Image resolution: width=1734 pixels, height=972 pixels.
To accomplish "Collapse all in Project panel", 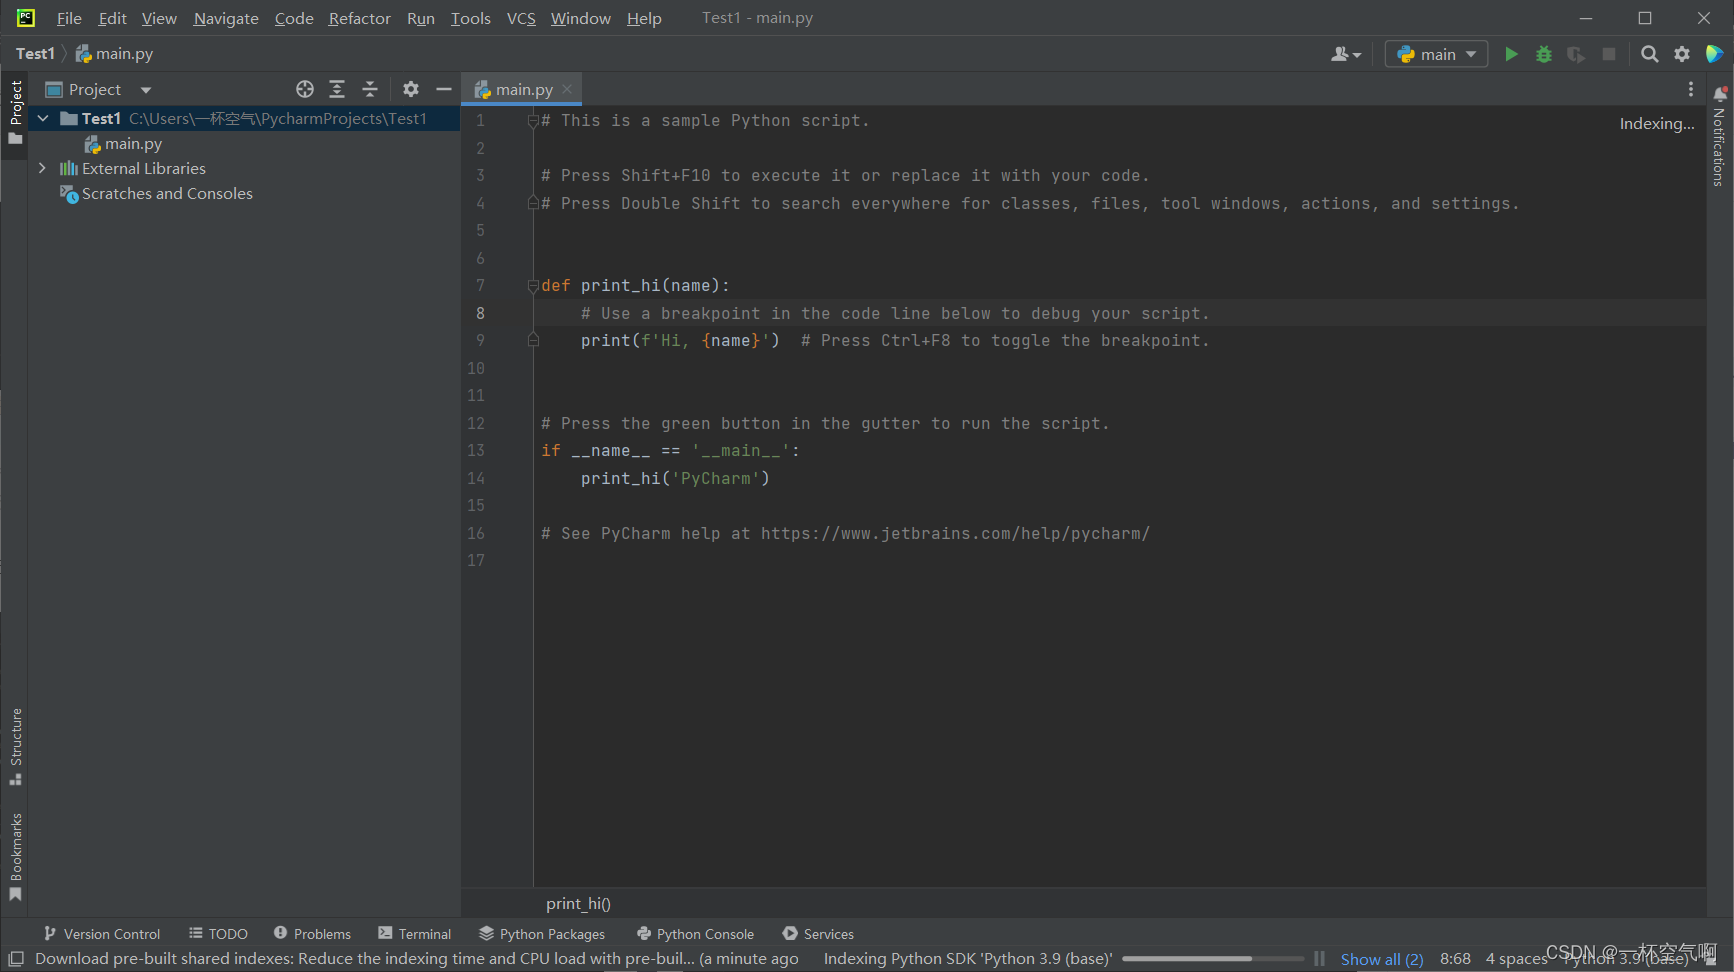I will click(370, 89).
